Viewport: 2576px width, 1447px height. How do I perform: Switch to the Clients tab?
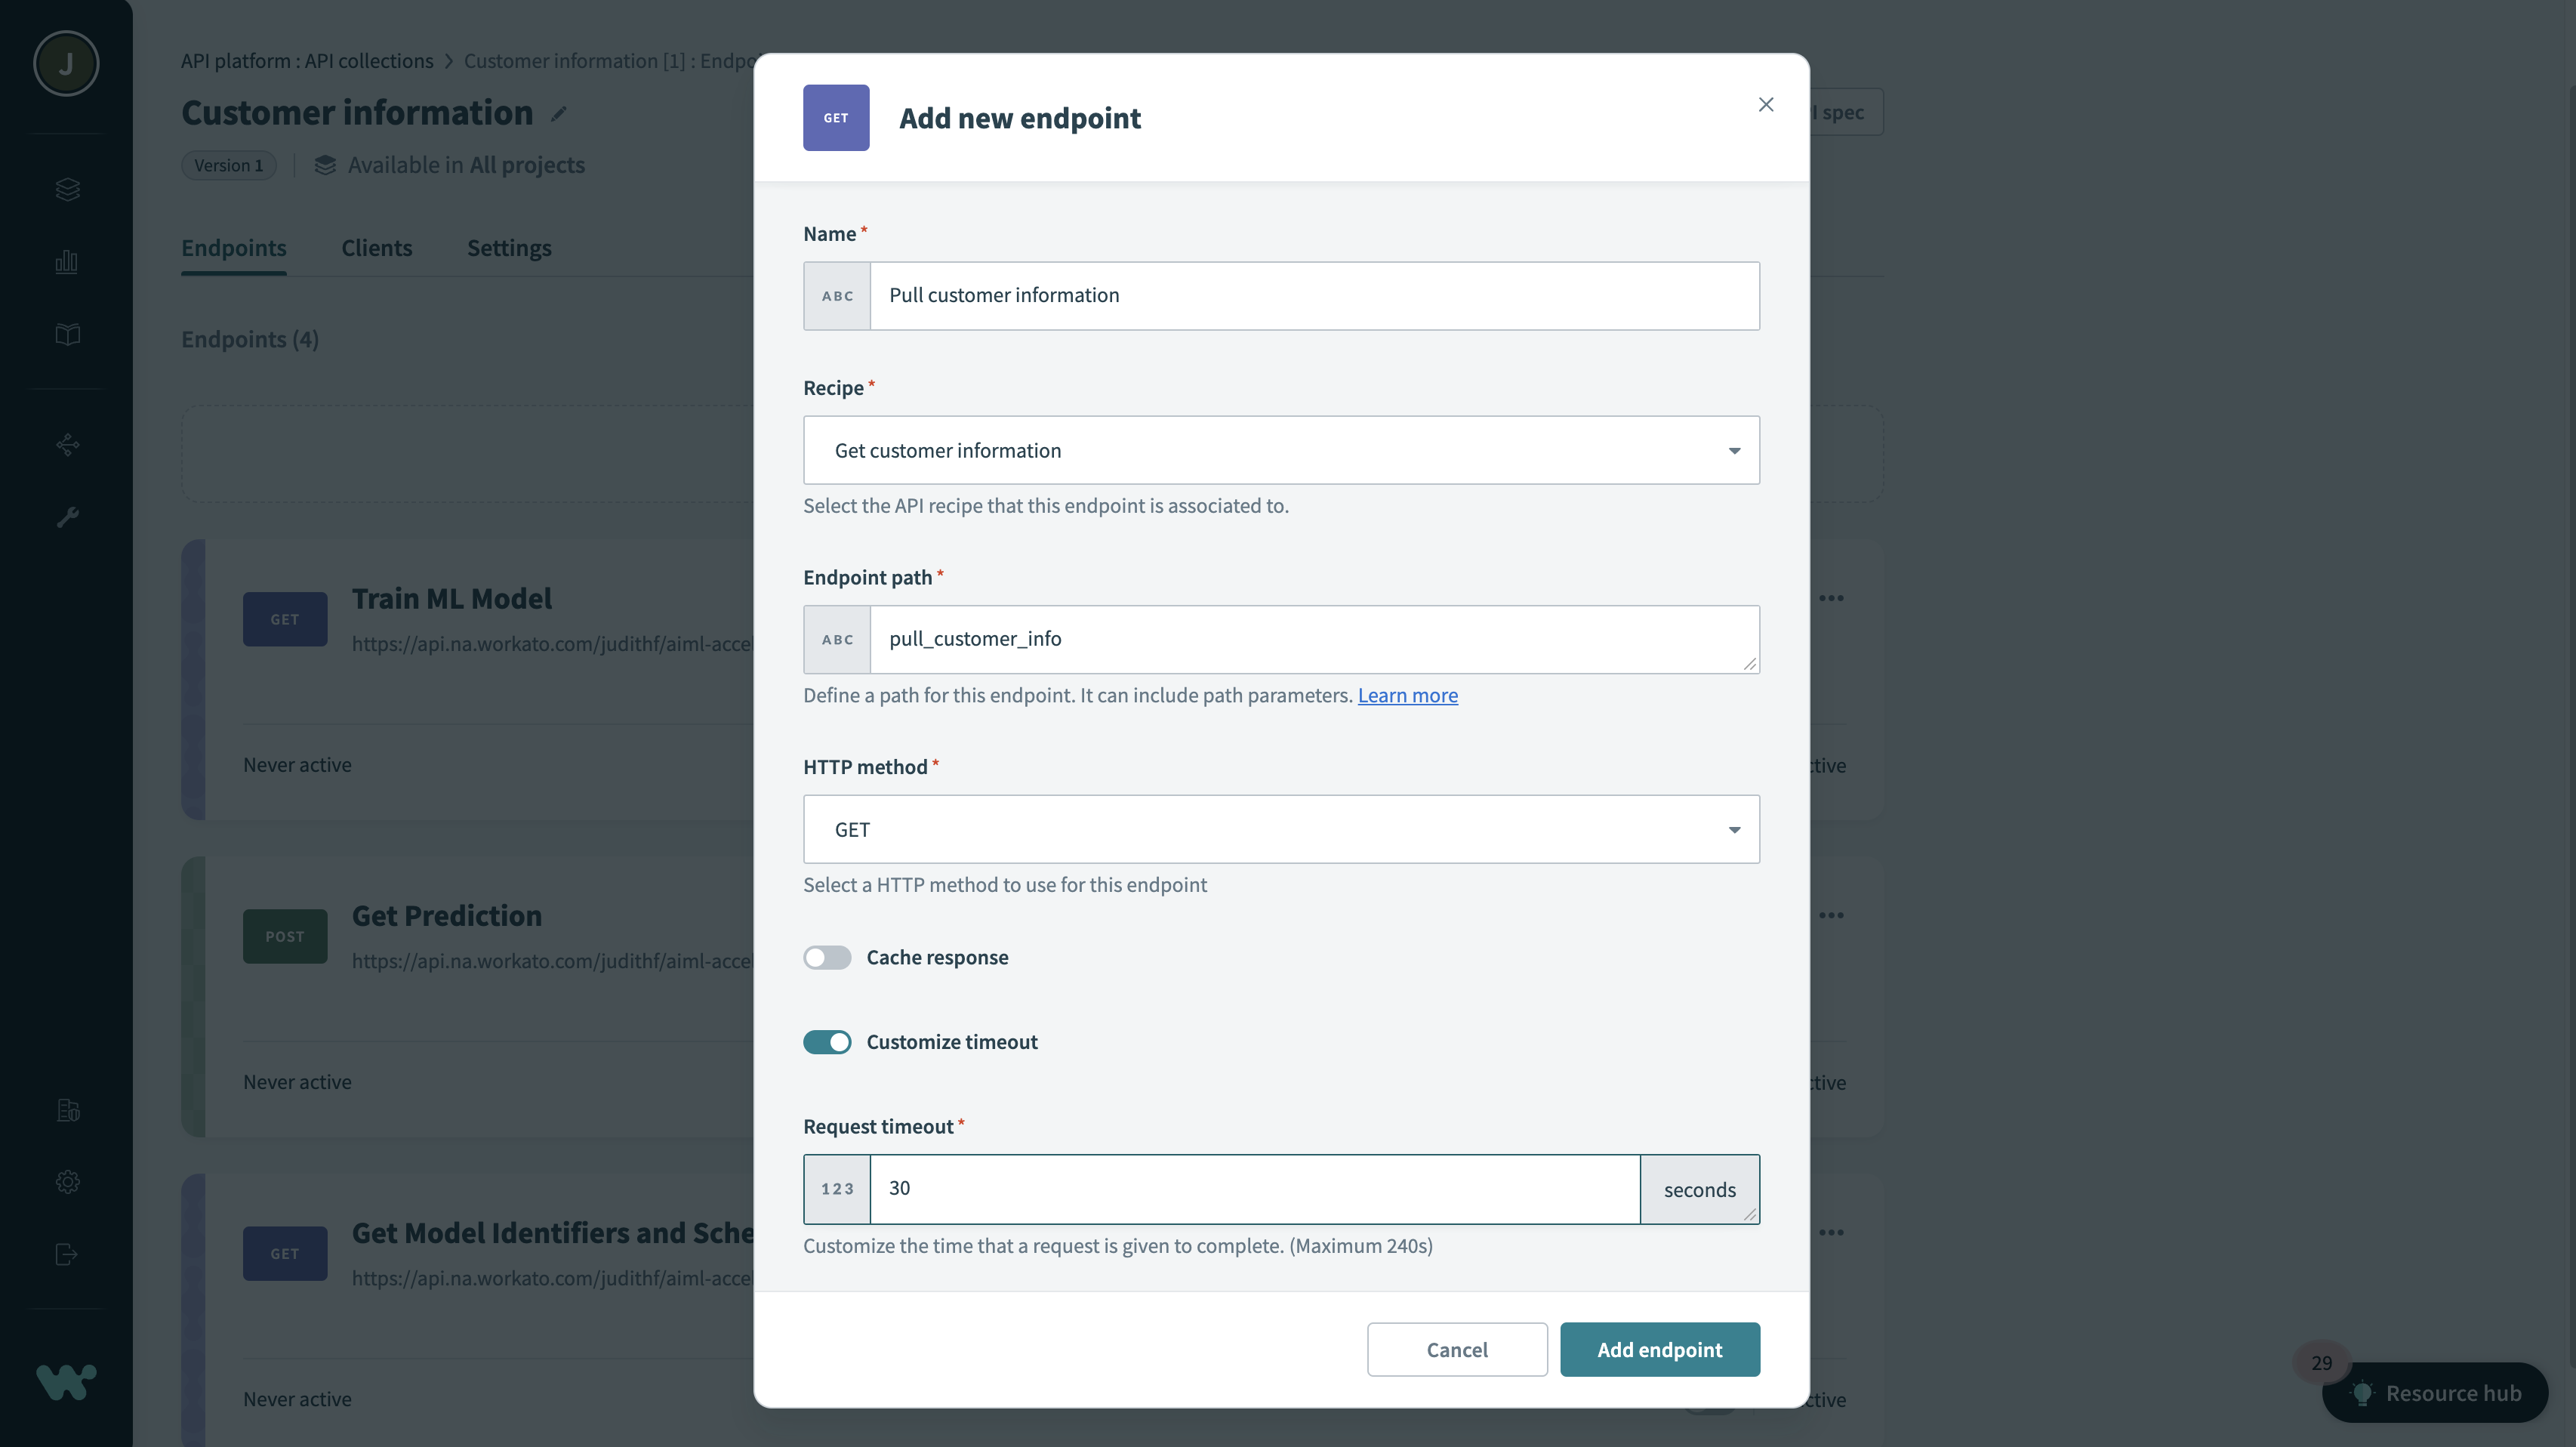376,248
